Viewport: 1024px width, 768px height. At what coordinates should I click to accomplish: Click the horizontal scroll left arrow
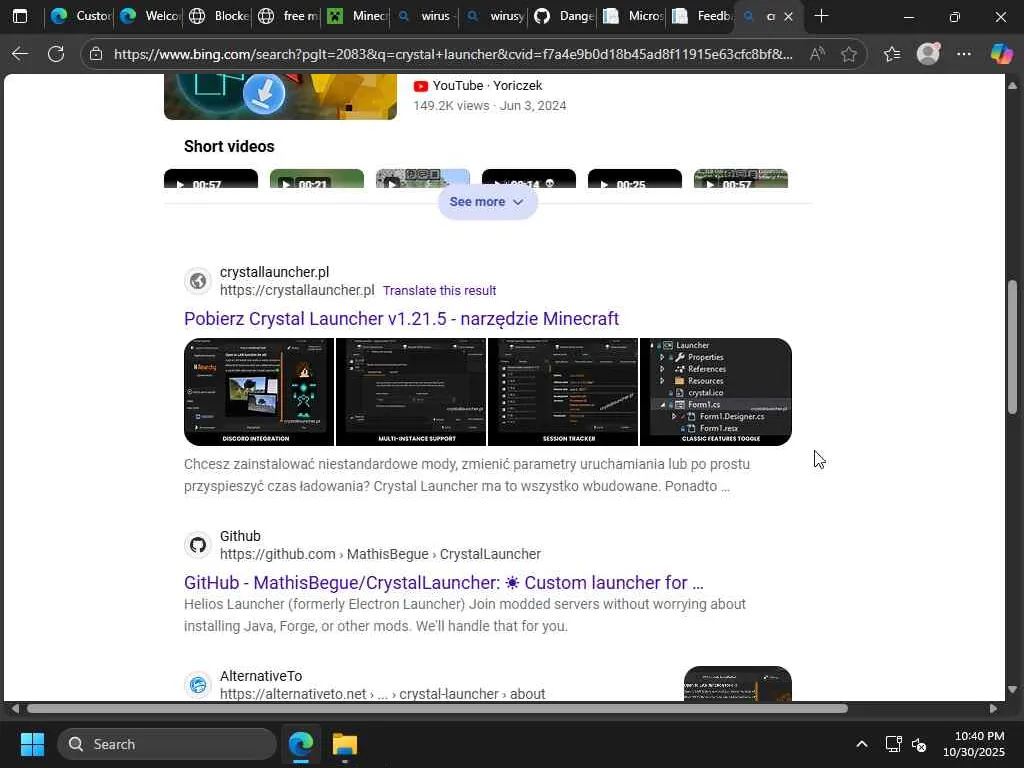pyautogui.click(x=14, y=709)
